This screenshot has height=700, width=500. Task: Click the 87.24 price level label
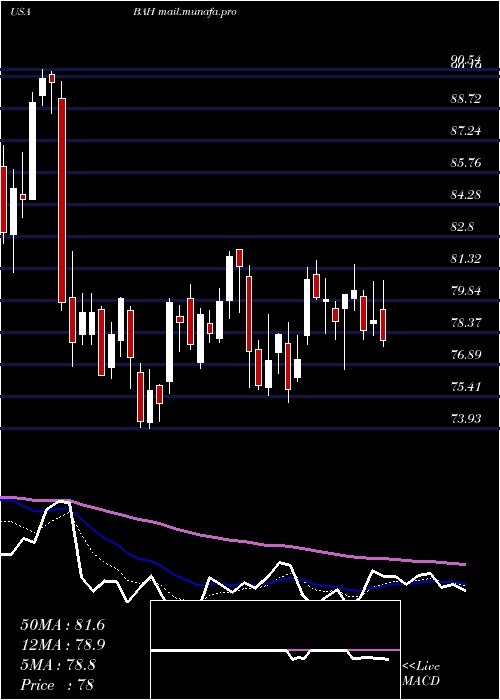tap(466, 131)
